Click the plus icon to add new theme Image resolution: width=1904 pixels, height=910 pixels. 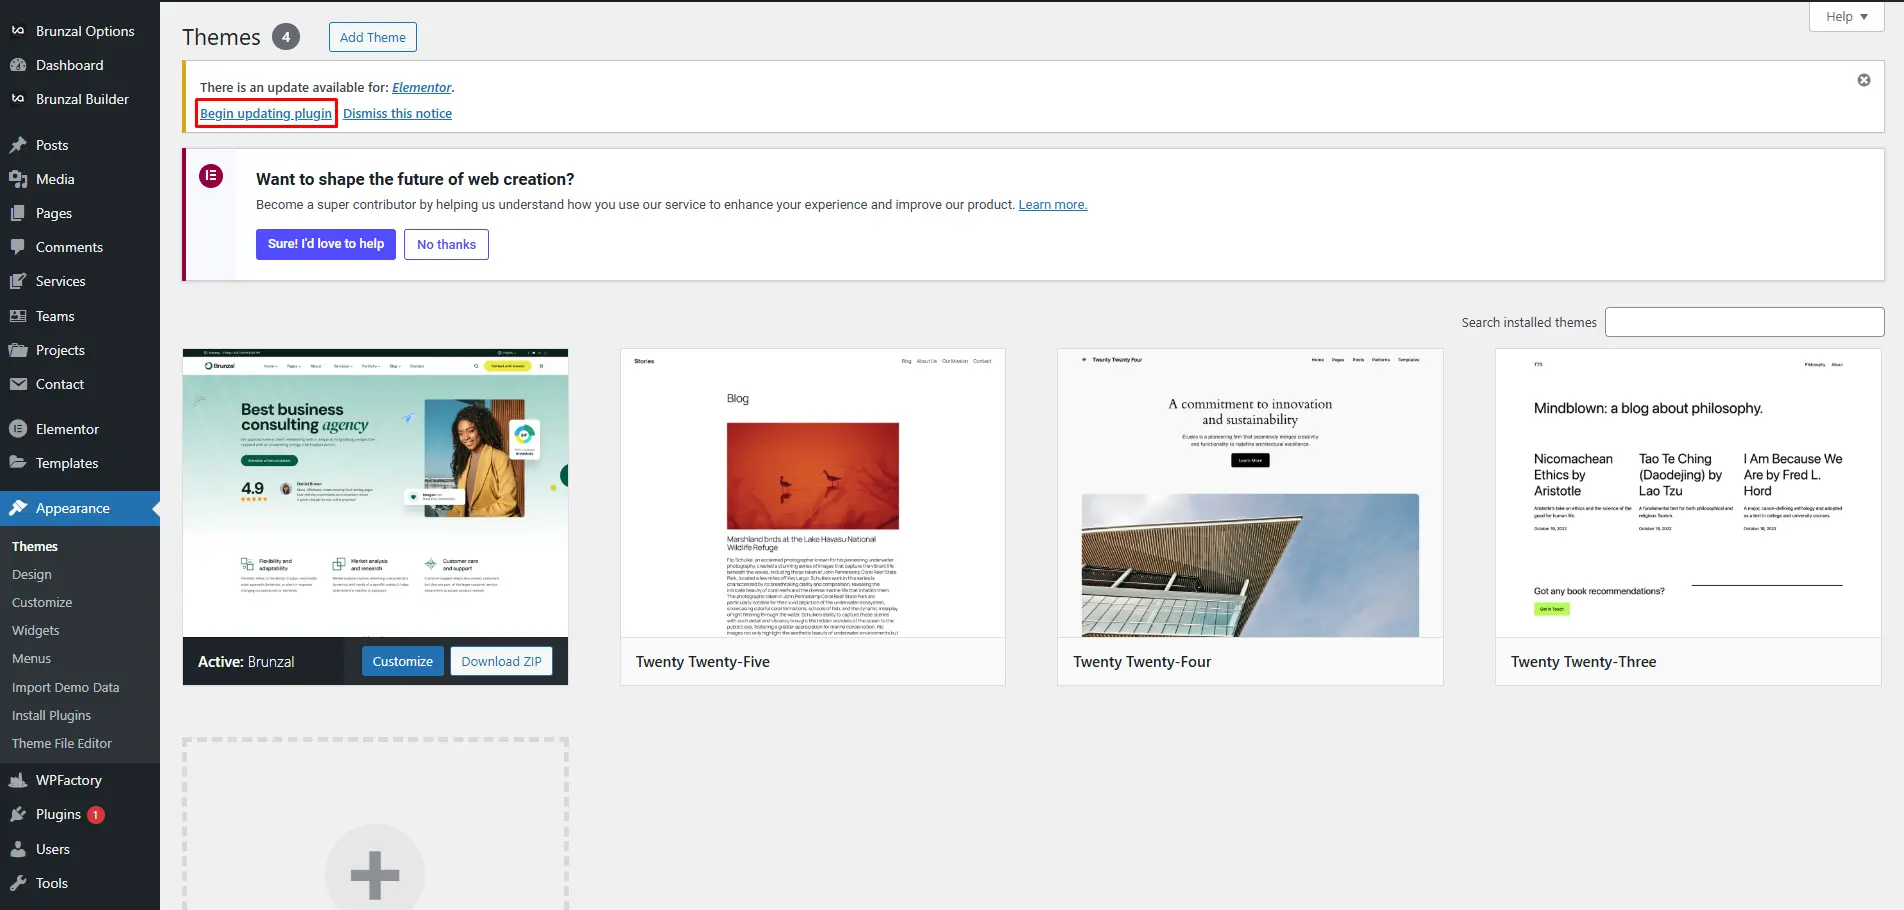tap(375, 875)
